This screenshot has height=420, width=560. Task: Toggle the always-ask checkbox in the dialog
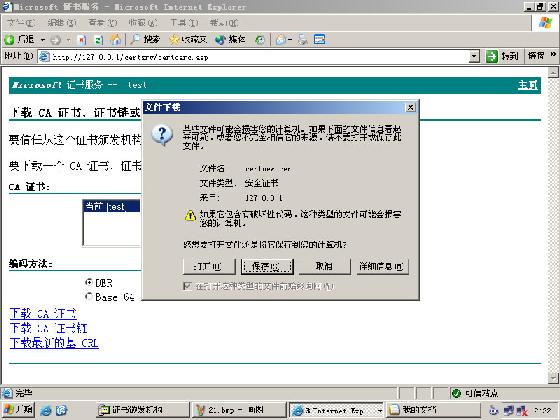click(x=187, y=286)
